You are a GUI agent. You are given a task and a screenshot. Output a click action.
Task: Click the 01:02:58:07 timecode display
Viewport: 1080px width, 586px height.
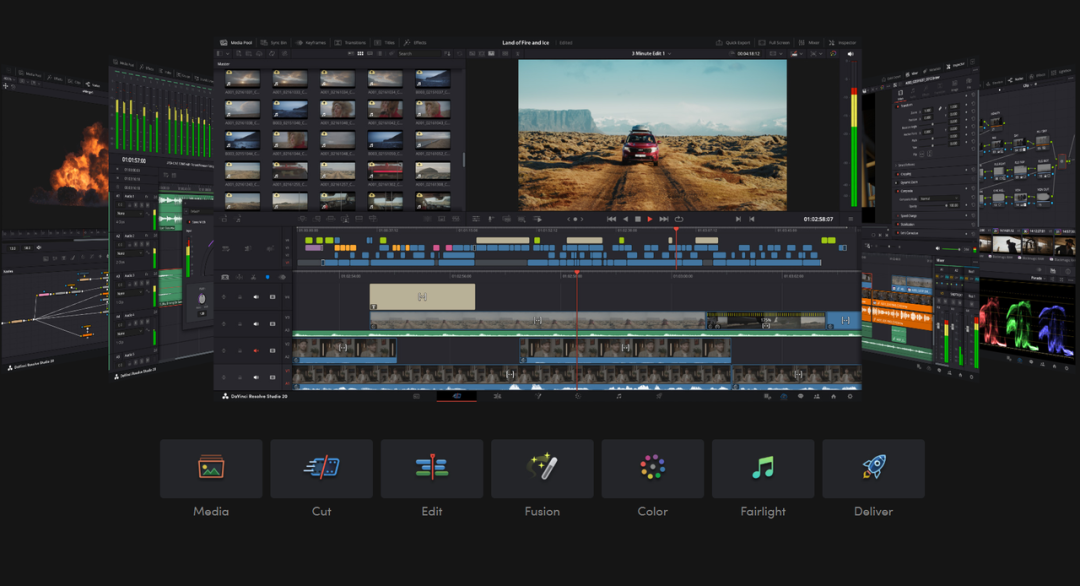click(818, 219)
